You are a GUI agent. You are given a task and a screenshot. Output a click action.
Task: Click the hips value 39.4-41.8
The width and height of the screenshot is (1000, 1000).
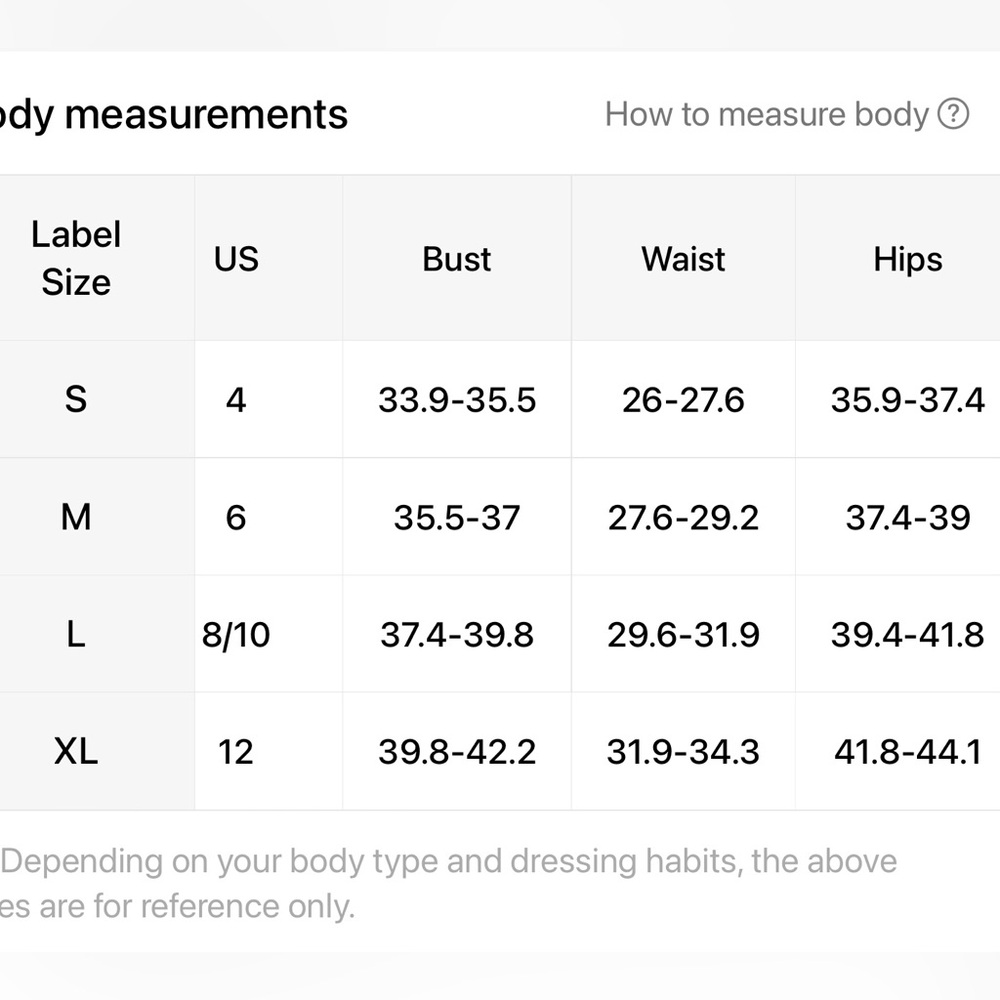coord(907,634)
